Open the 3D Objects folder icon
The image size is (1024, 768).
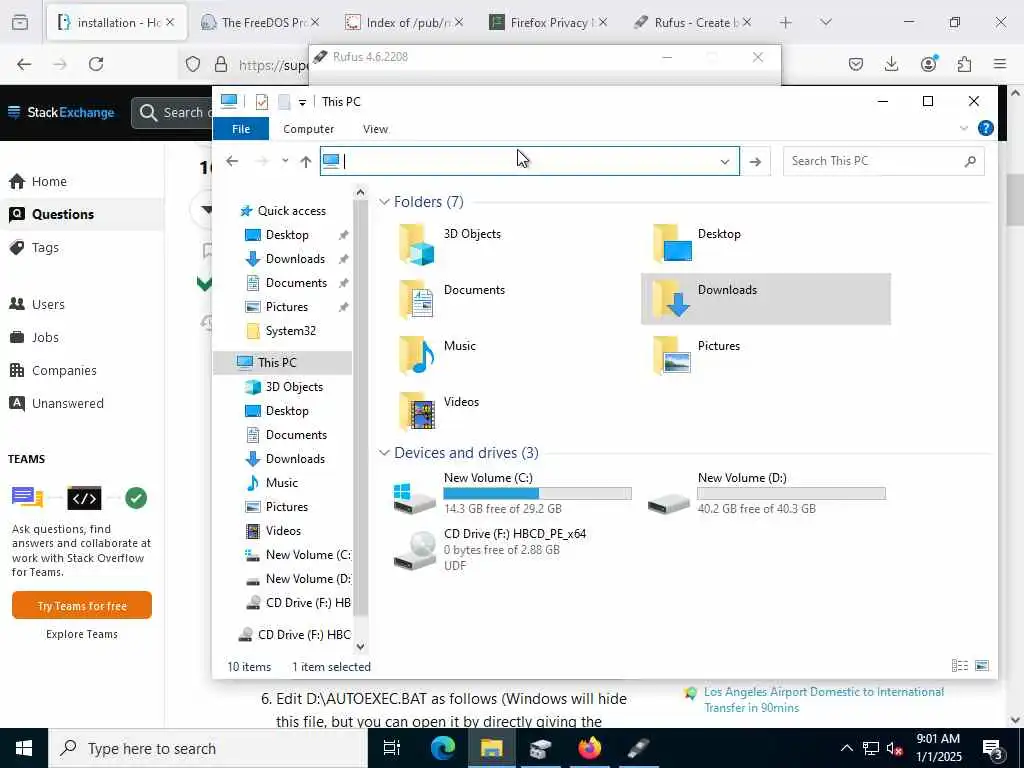417,244
